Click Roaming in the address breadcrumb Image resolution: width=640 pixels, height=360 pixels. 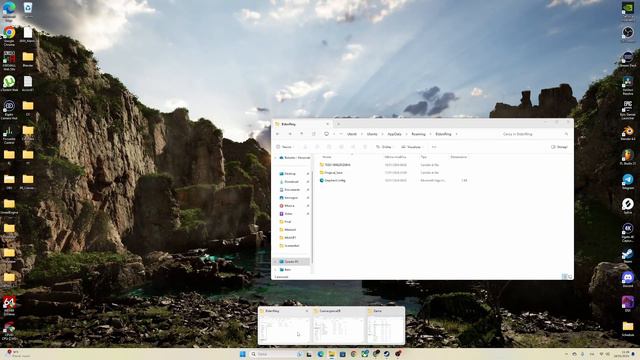pyautogui.click(x=418, y=134)
